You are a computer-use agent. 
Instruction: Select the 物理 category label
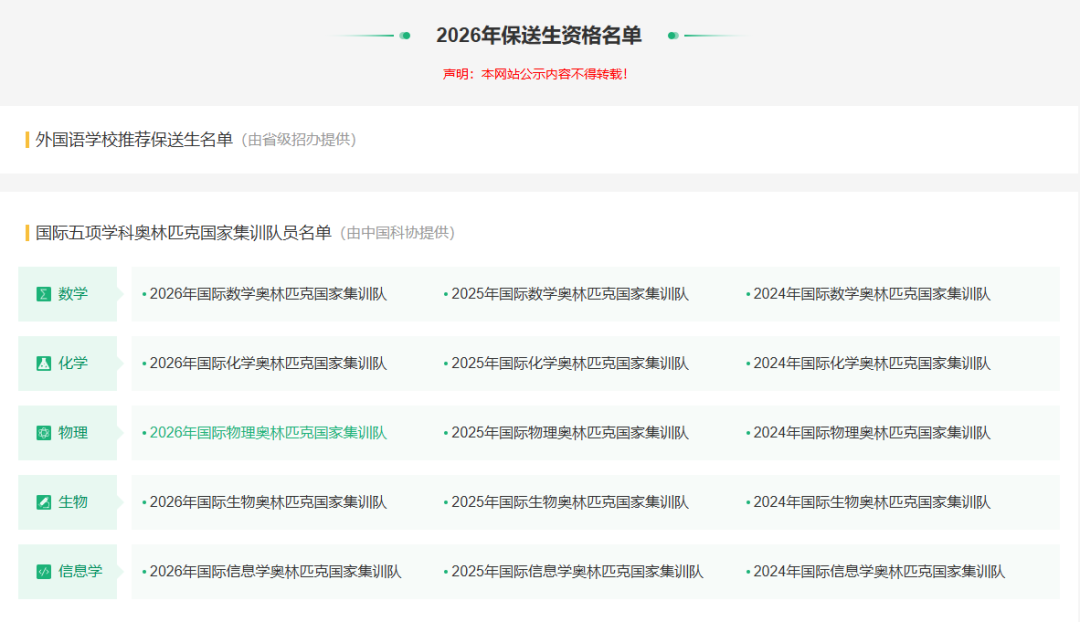(x=73, y=433)
